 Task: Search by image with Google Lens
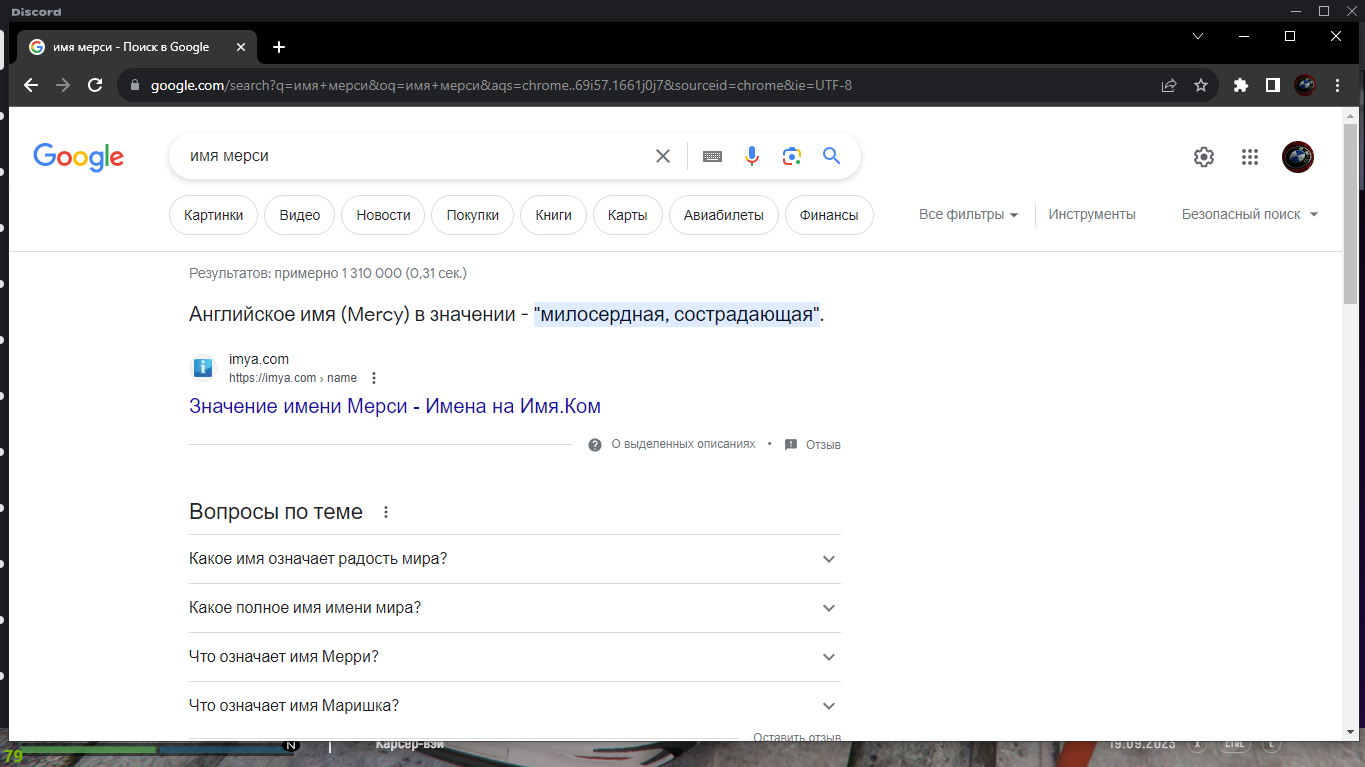792,156
